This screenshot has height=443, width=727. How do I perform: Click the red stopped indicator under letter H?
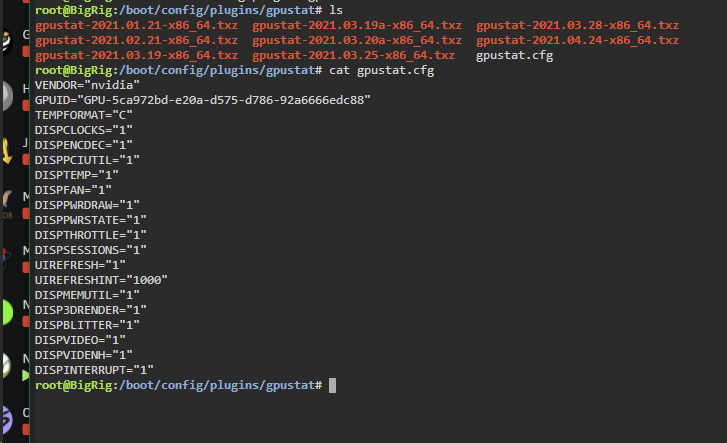coord(26,106)
